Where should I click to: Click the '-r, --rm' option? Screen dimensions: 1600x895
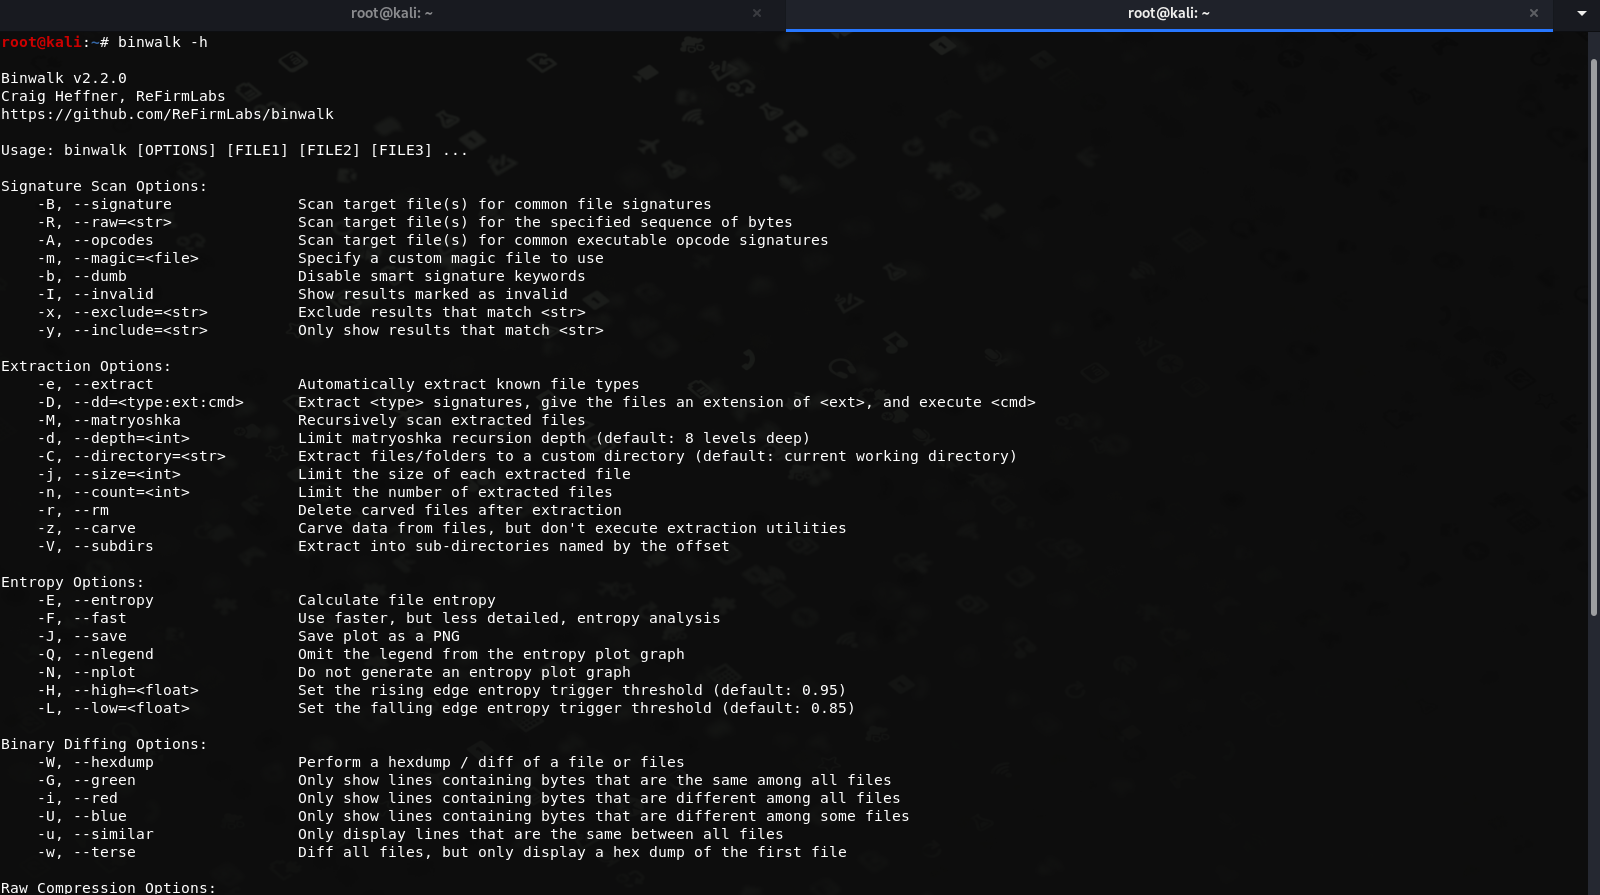(x=73, y=510)
